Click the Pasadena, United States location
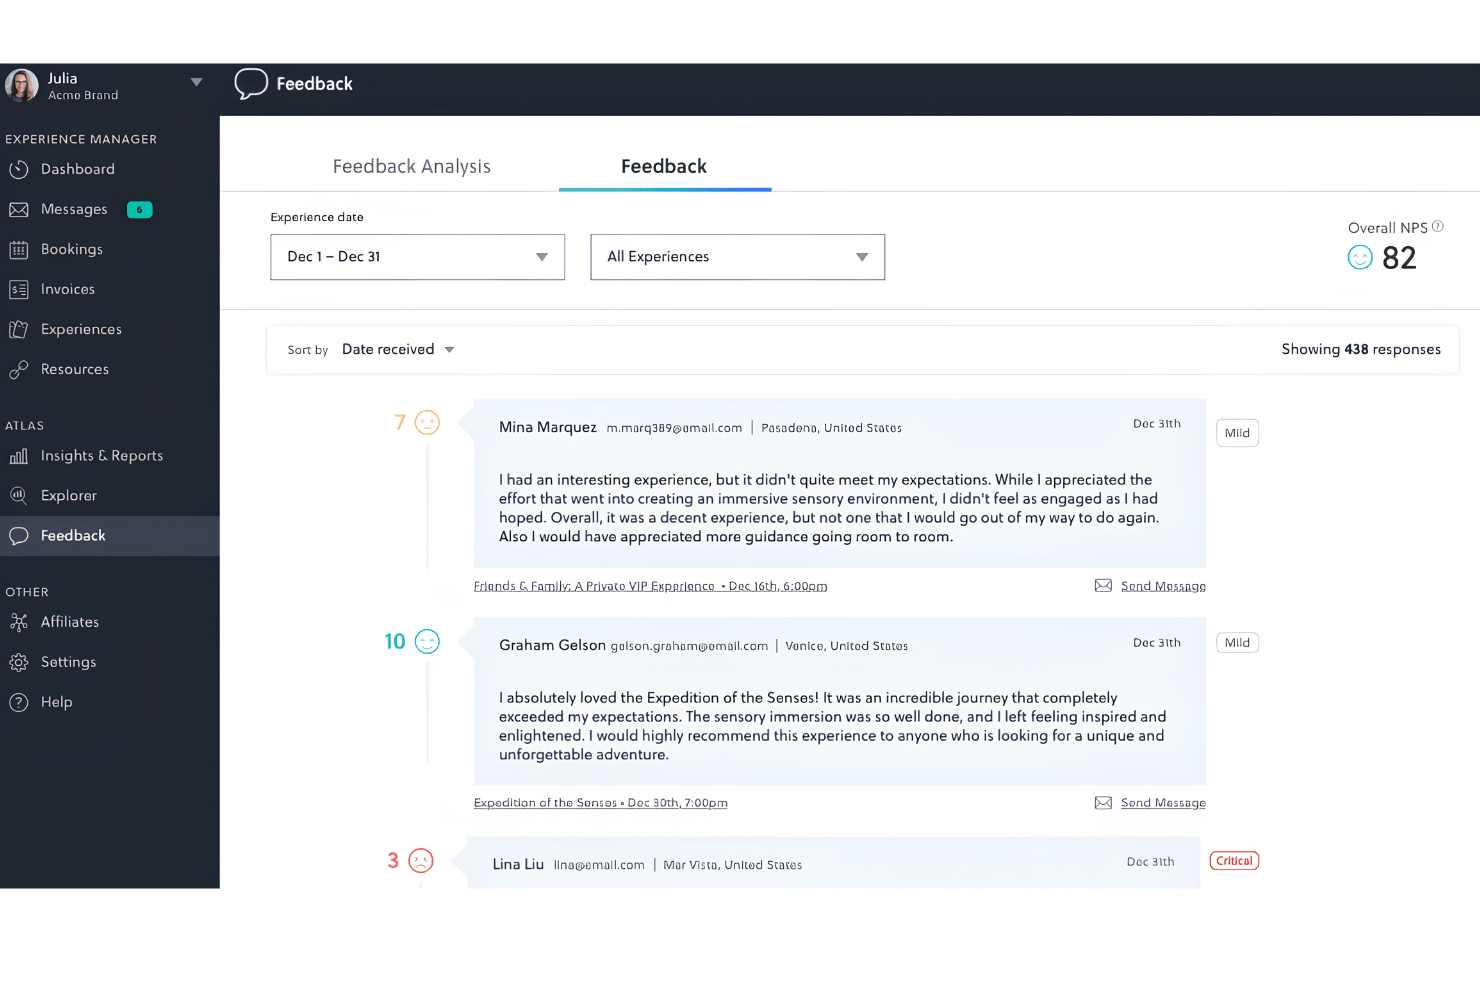 [x=831, y=428]
